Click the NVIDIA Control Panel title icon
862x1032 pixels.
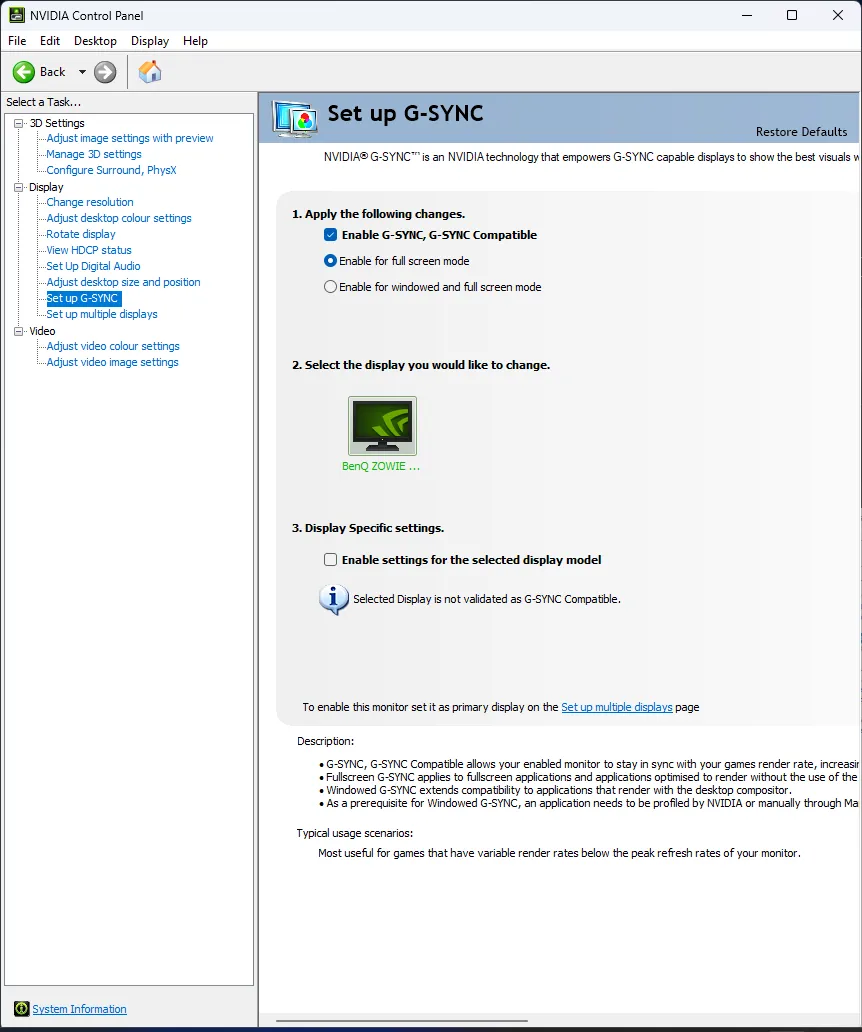click(16, 15)
